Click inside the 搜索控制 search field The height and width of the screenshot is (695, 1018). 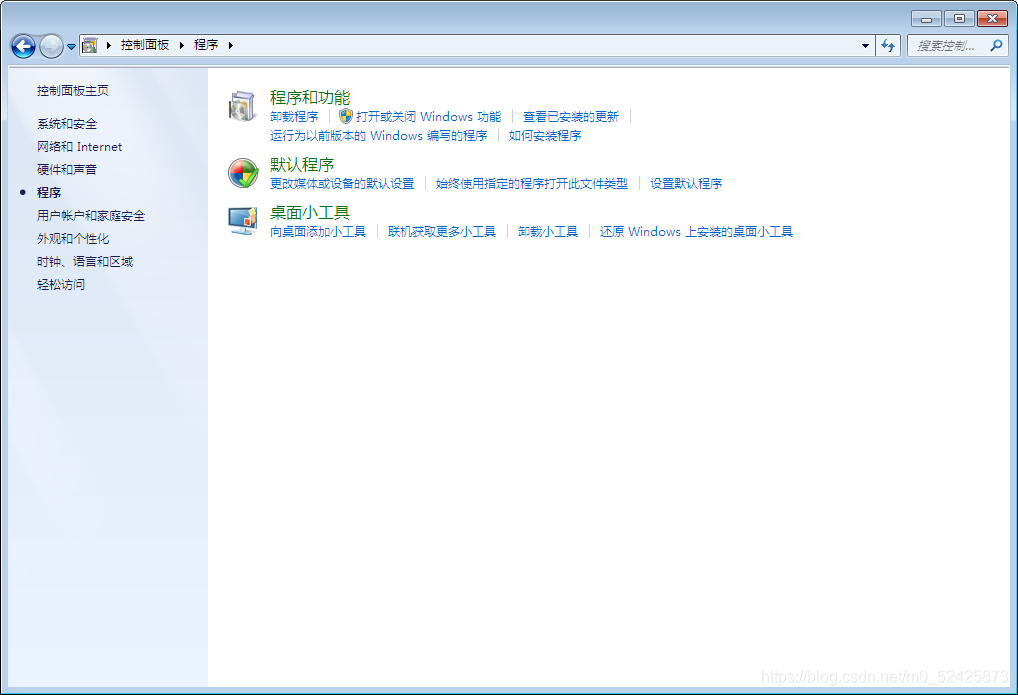pyautogui.click(x=945, y=45)
